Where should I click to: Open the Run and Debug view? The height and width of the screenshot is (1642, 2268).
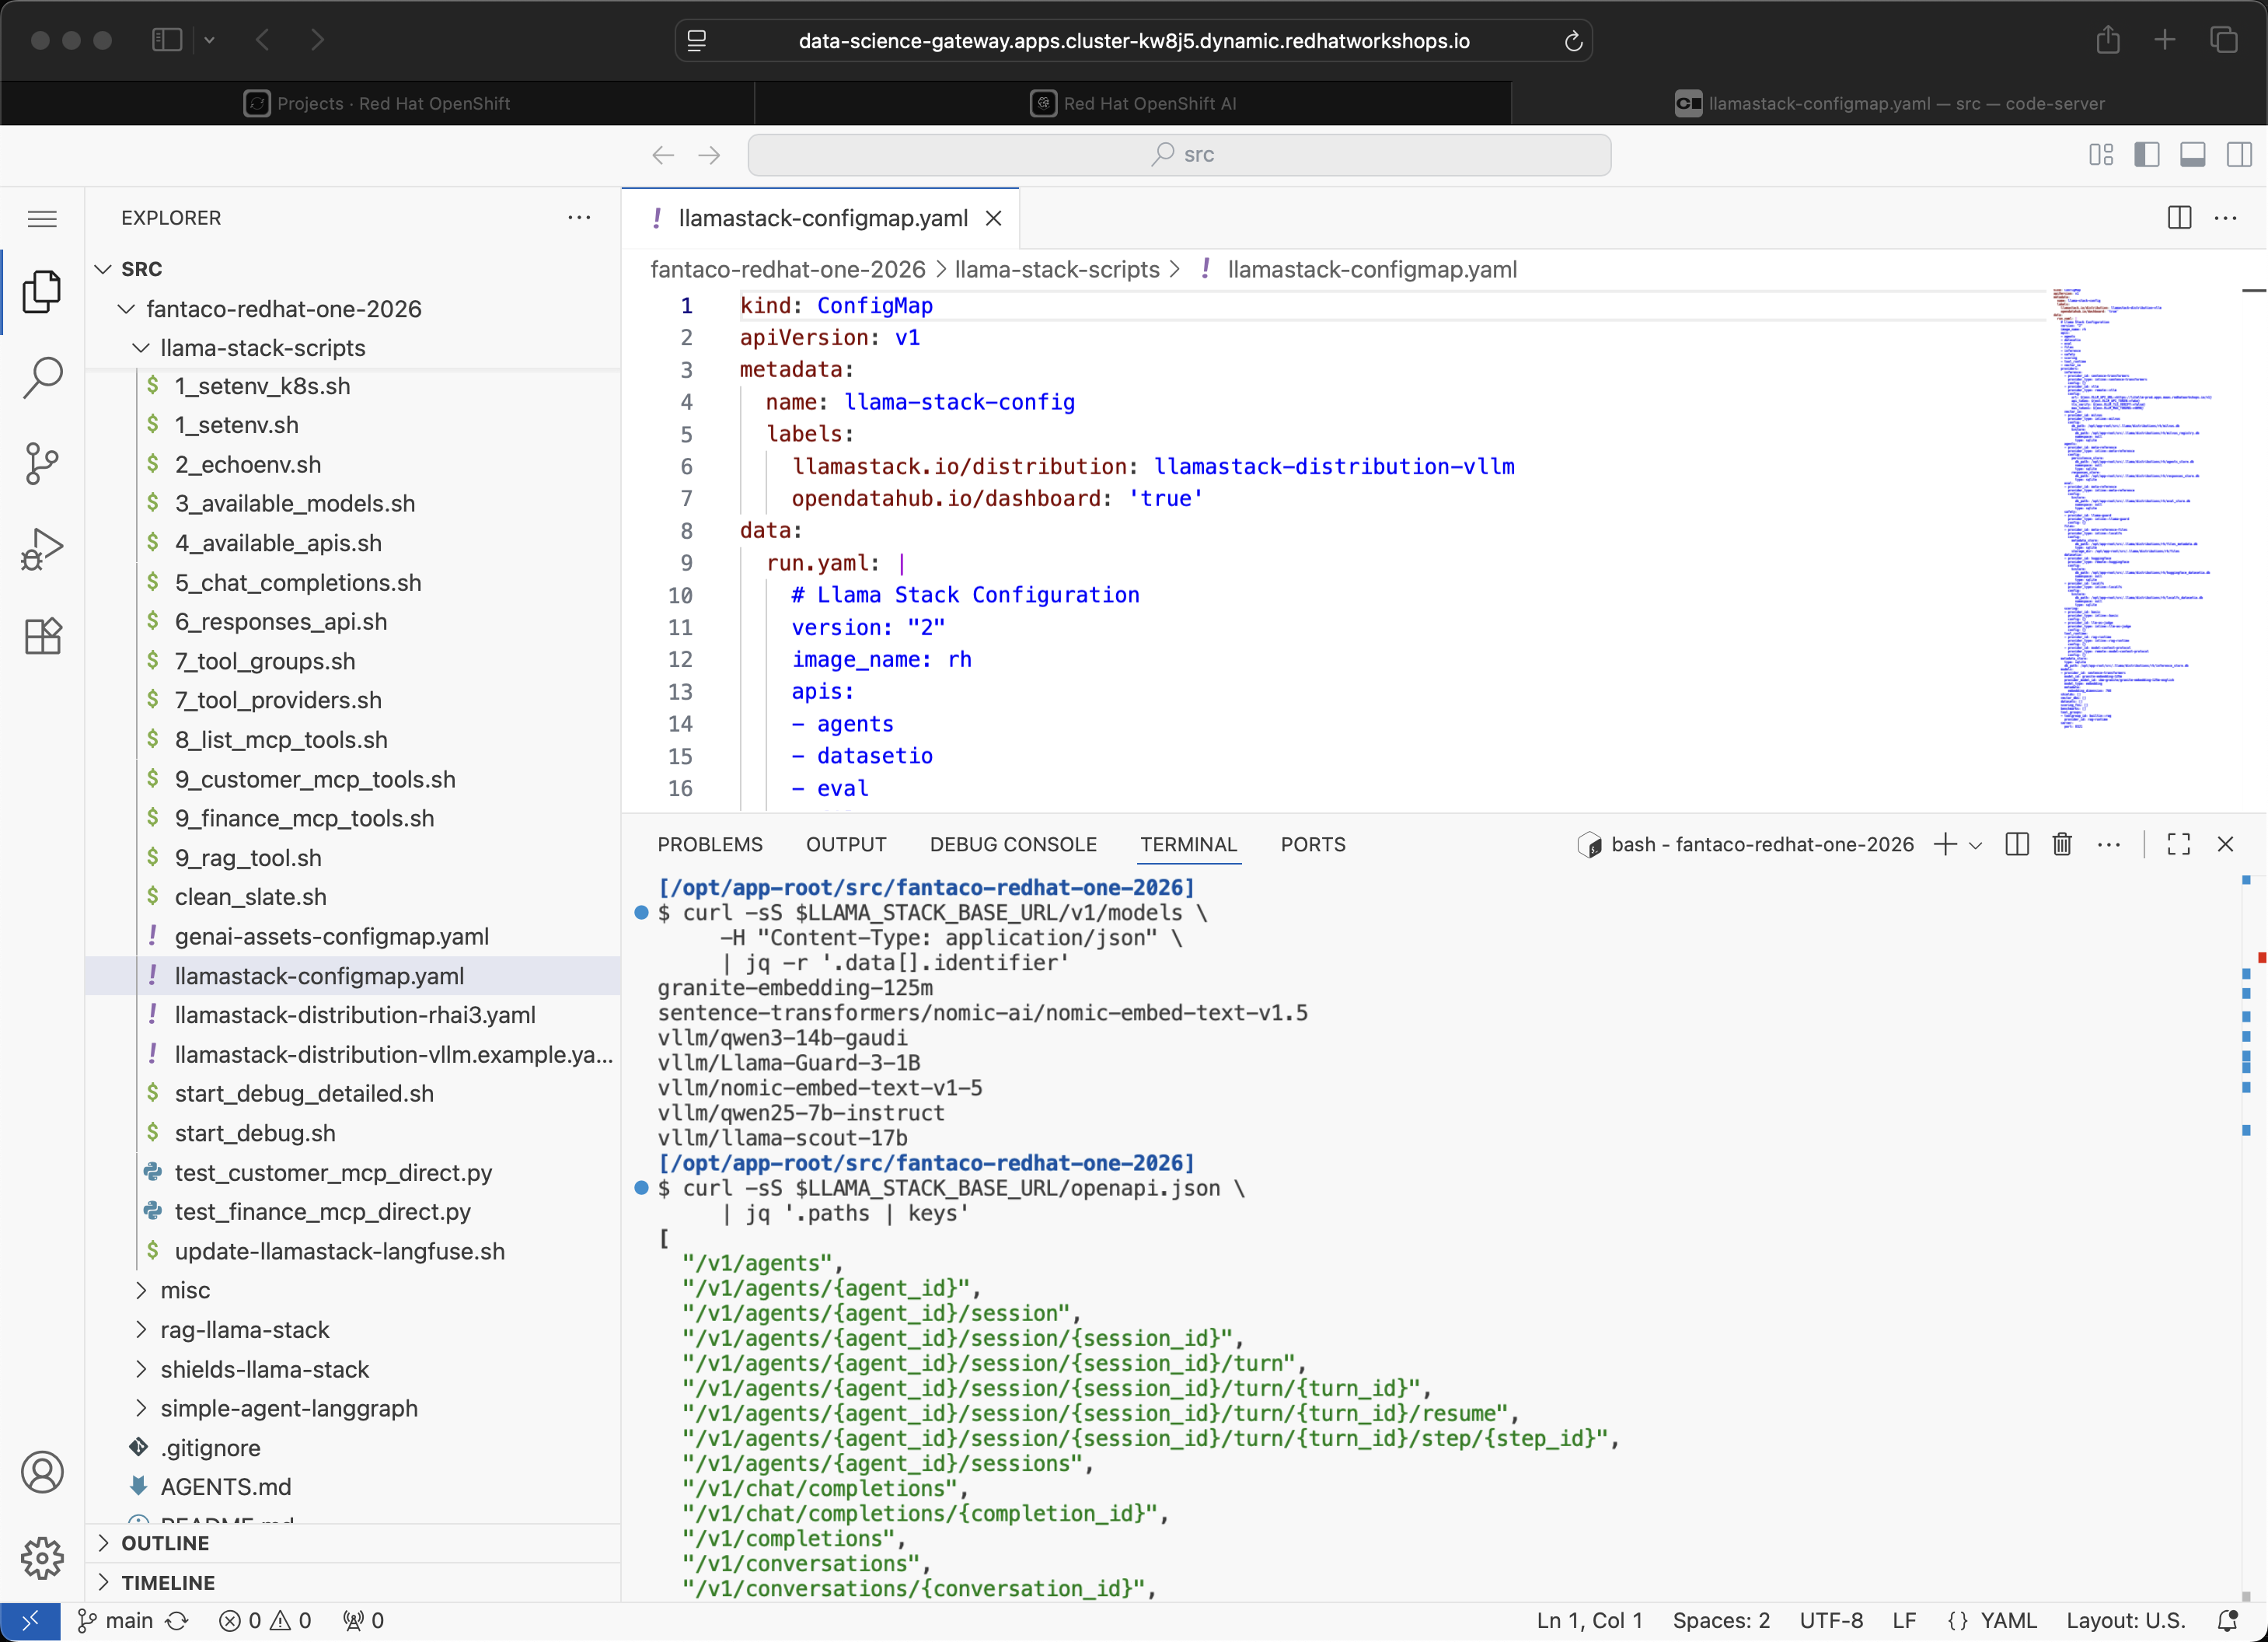point(42,549)
